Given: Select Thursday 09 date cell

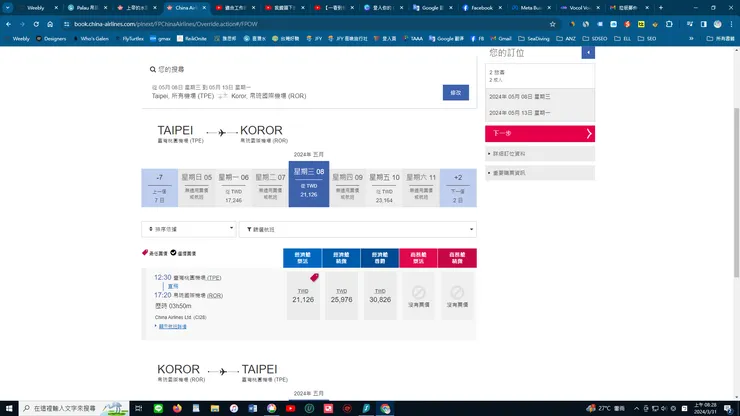Looking at the screenshot, I should (347, 188).
